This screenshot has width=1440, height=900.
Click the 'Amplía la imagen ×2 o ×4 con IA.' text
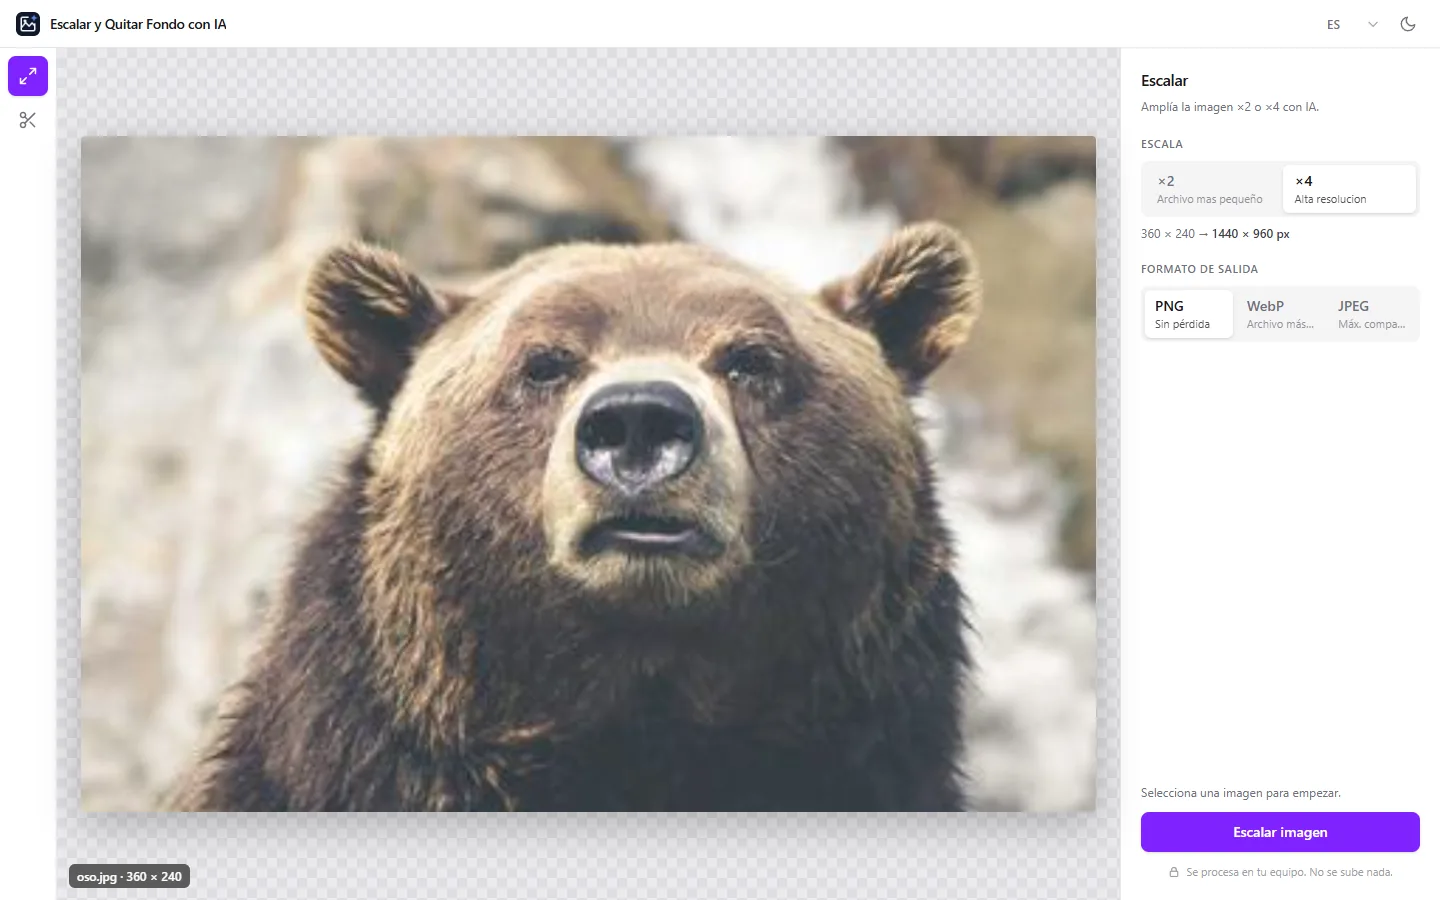pyautogui.click(x=1230, y=107)
